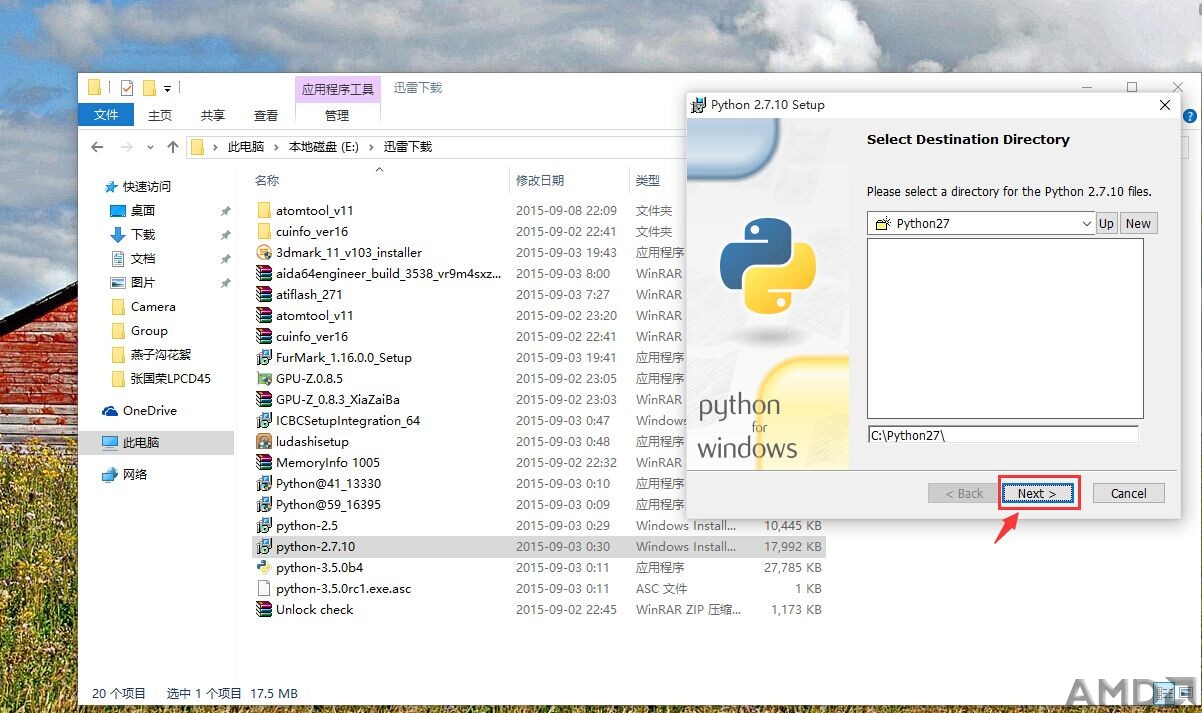Cancel the Python 2.7.10 Setup

coord(1128,493)
